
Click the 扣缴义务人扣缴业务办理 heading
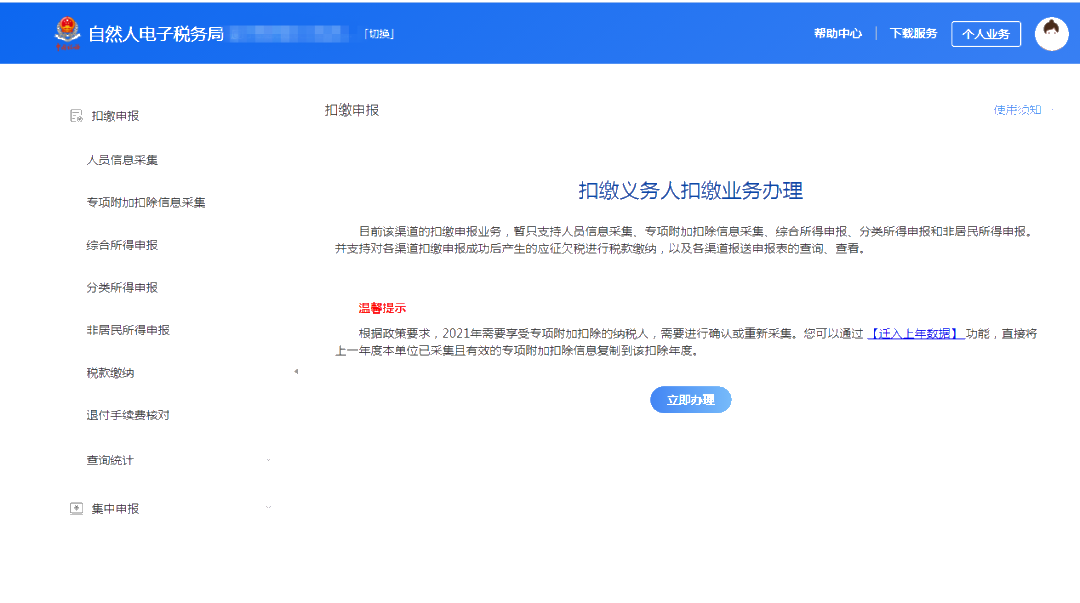click(x=690, y=190)
